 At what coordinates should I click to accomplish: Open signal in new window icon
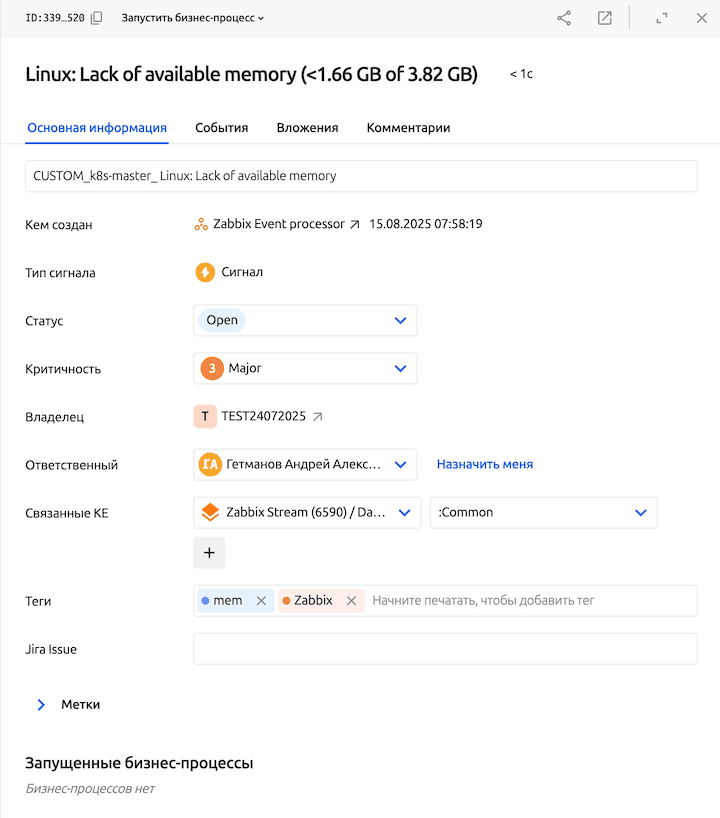(x=605, y=18)
